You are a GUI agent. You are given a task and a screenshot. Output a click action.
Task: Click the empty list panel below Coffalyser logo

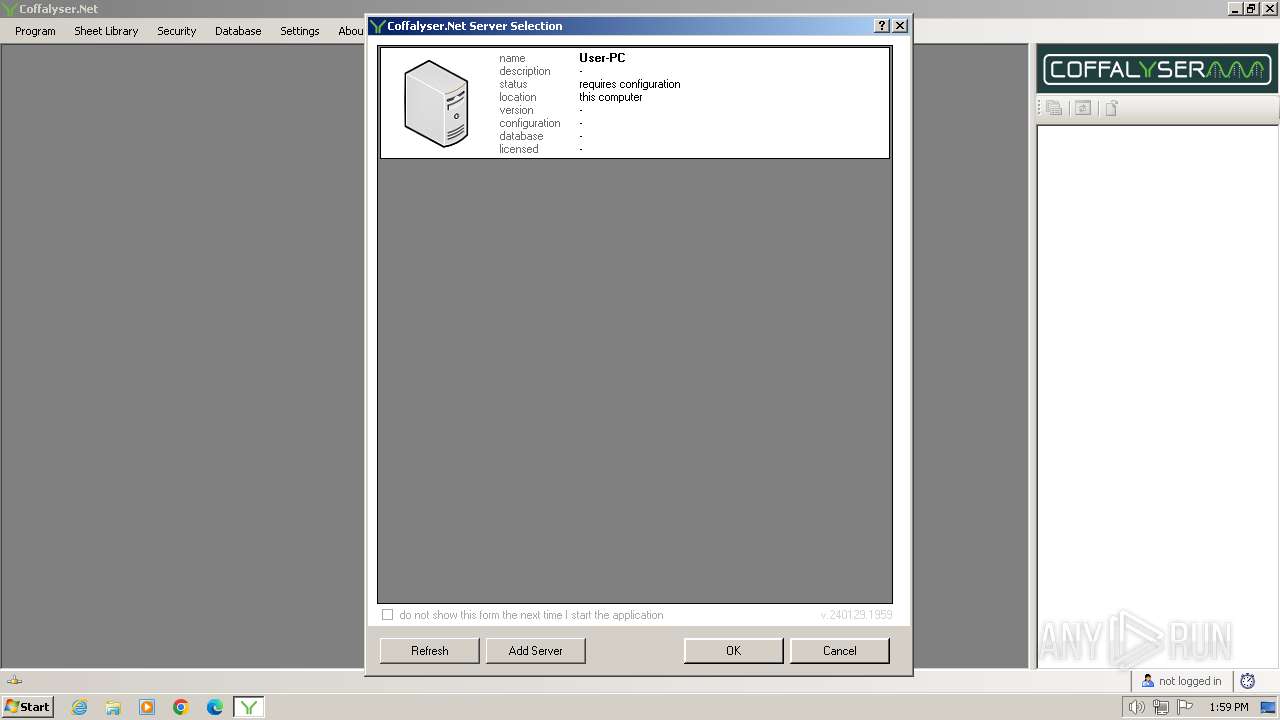point(1157,395)
